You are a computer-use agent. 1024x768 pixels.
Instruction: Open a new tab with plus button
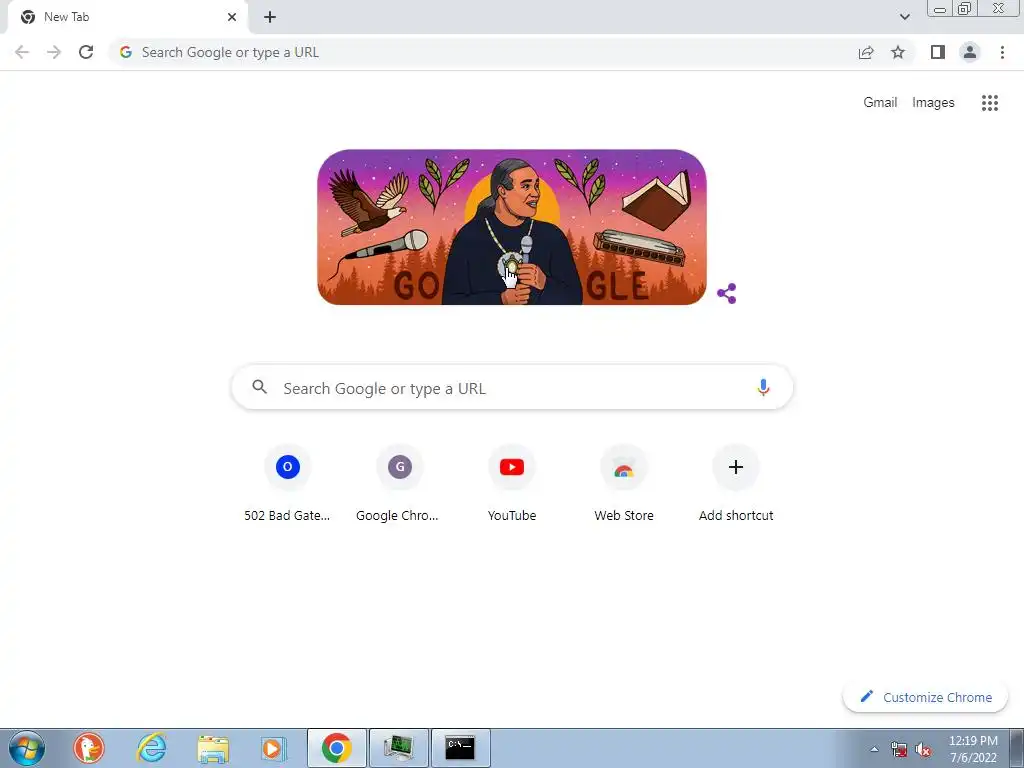click(270, 17)
